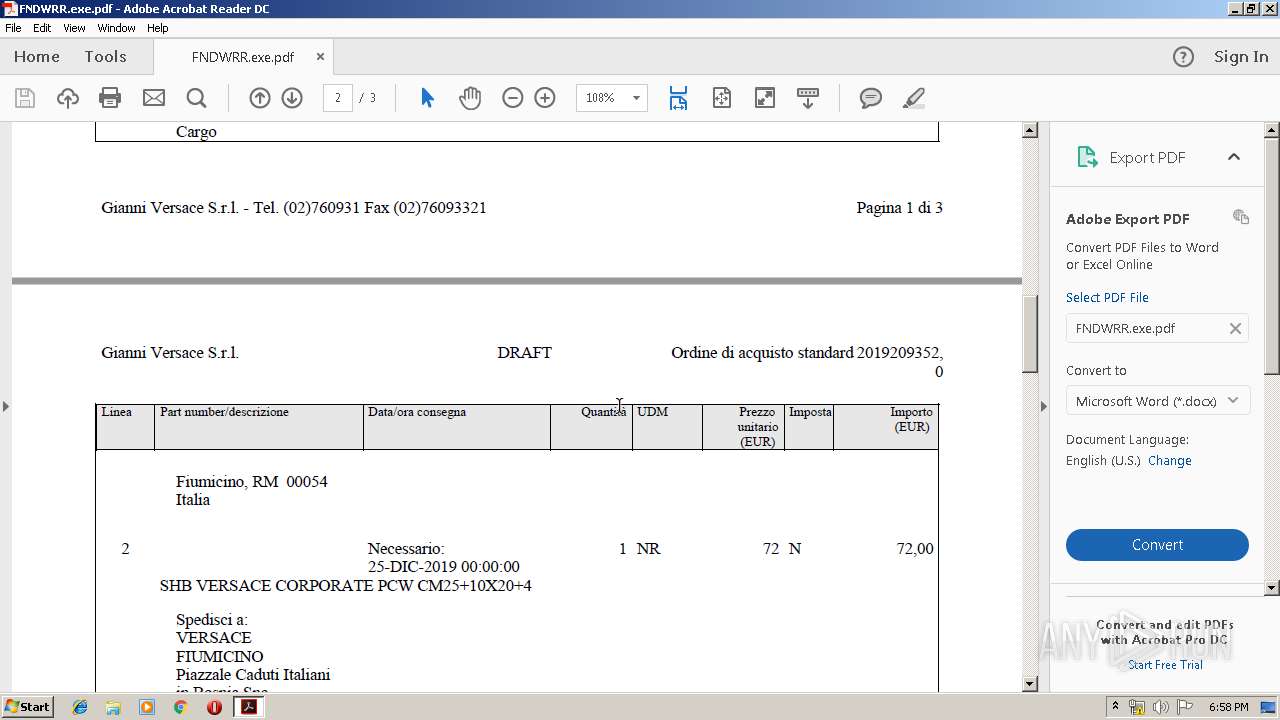
Task: Click the taskbar clock 6:58 PM
Action: pos(1228,707)
